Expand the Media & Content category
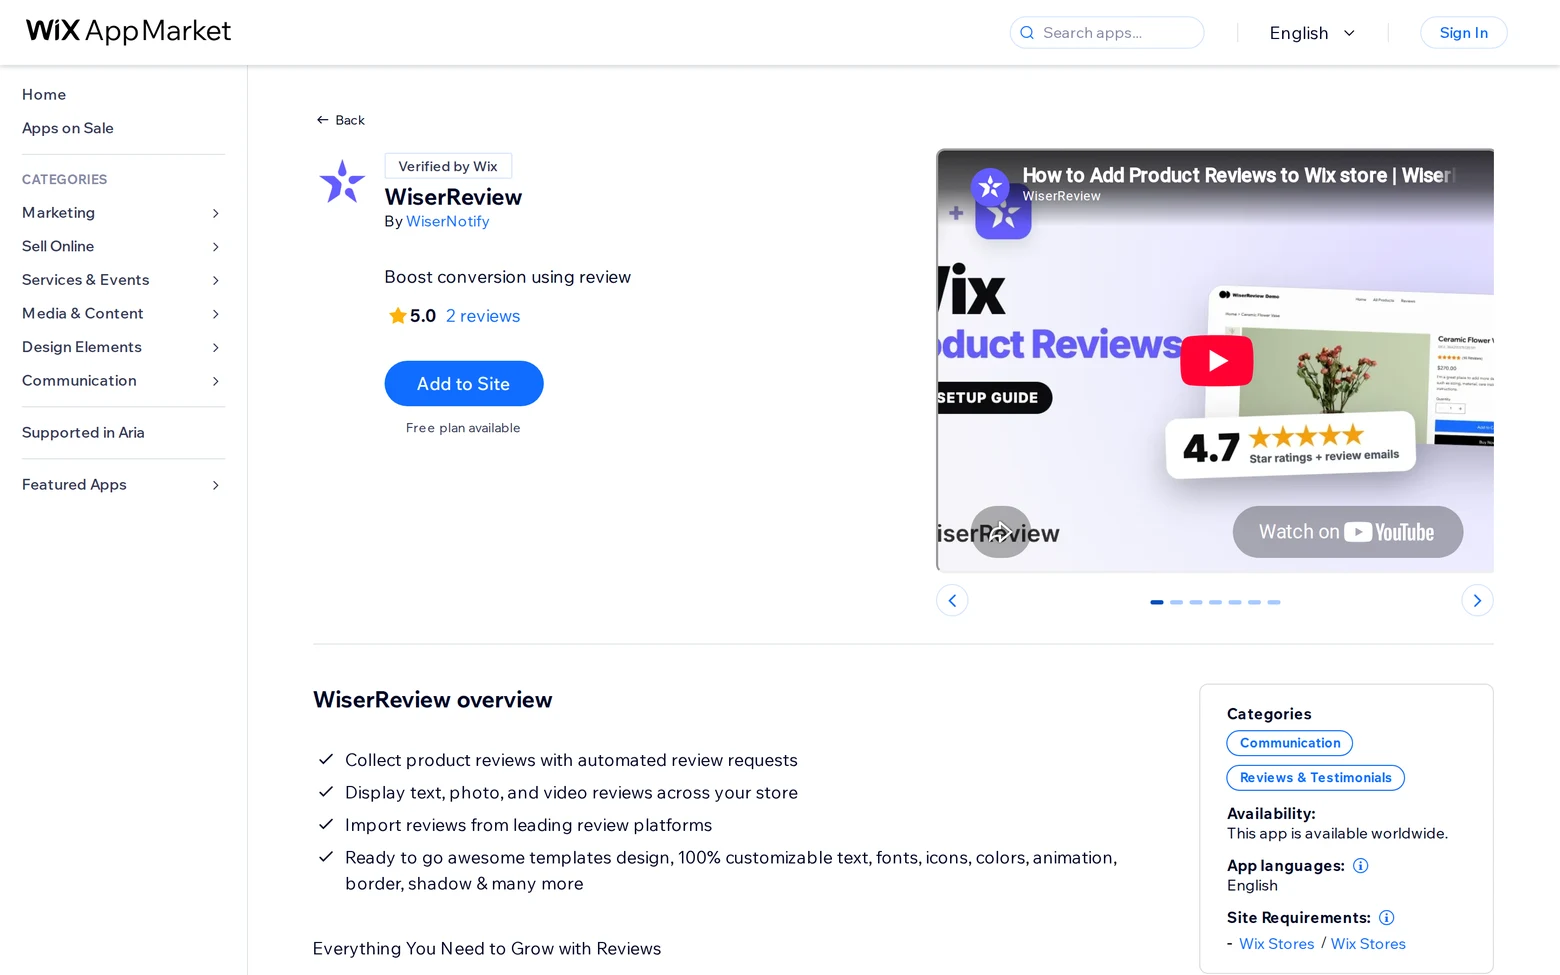Screen dimensions: 1560x975 tap(123, 314)
